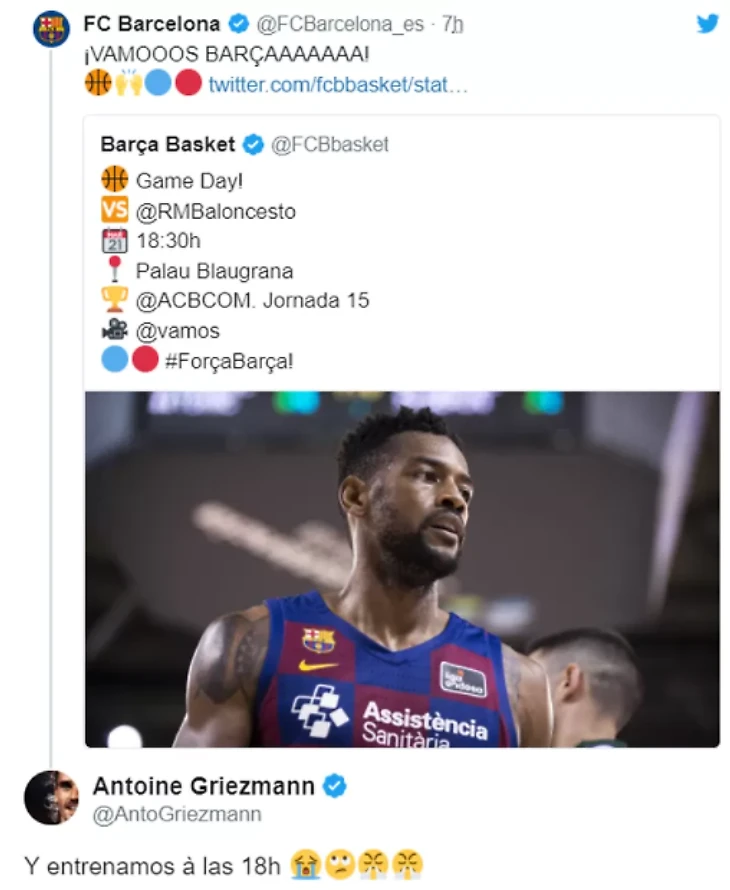Click the Twitter bird logo icon
This screenshot has width=730, height=890.
pyautogui.click(x=707, y=23)
